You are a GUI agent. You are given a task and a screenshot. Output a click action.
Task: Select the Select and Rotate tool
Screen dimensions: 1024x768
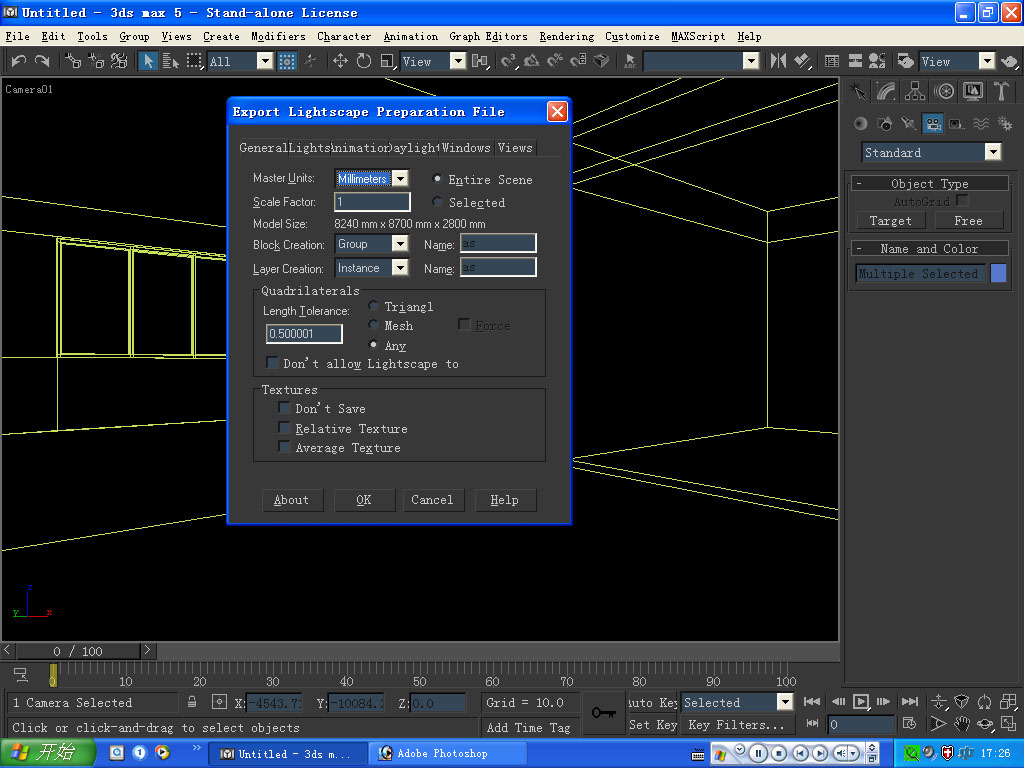pos(363,61)
